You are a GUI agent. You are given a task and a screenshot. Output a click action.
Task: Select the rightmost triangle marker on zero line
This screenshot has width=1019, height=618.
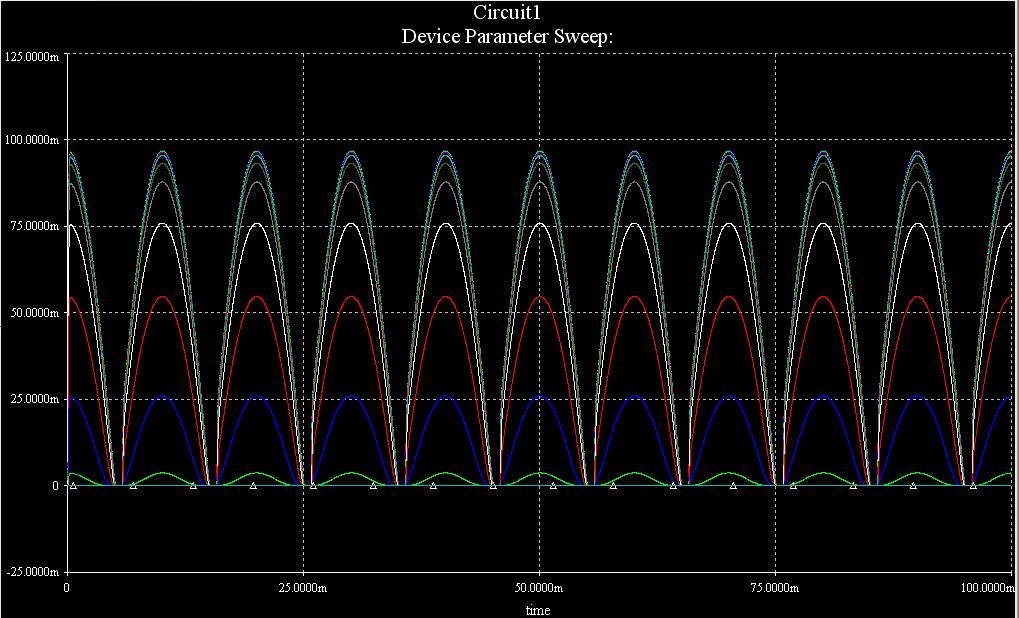pos(973,486)
